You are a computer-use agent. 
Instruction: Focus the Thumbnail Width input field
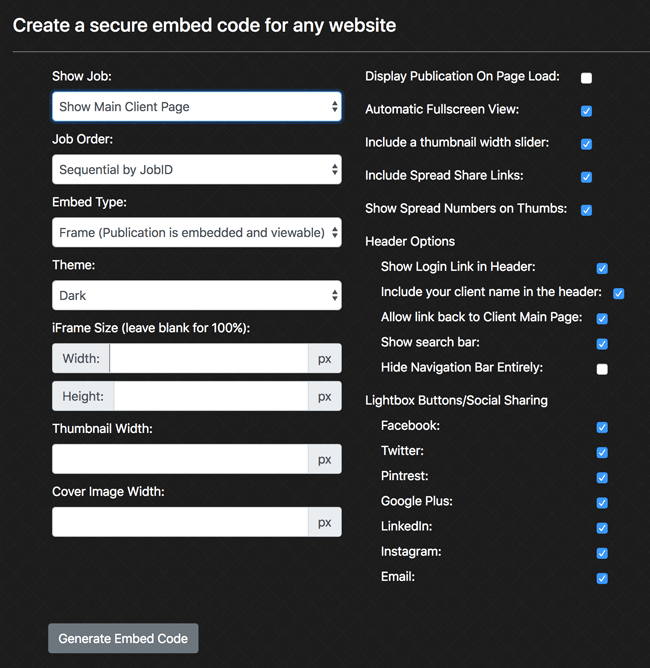pos(180,459)
